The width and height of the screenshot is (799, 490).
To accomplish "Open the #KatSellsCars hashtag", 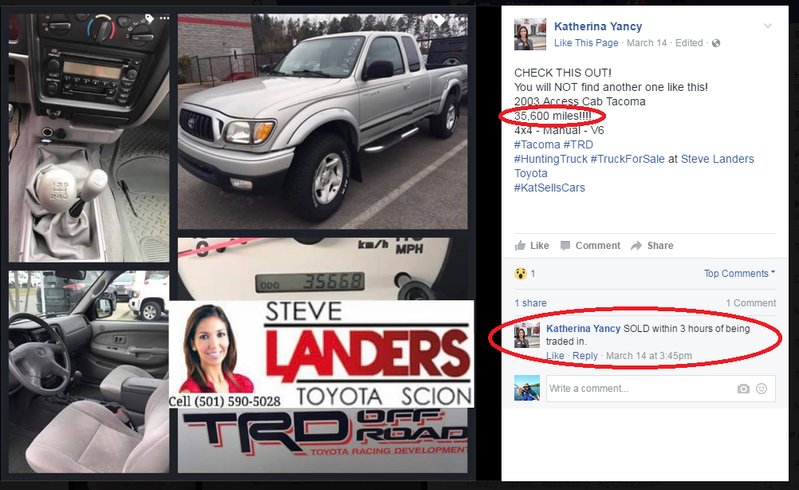I will coord(549,187).
